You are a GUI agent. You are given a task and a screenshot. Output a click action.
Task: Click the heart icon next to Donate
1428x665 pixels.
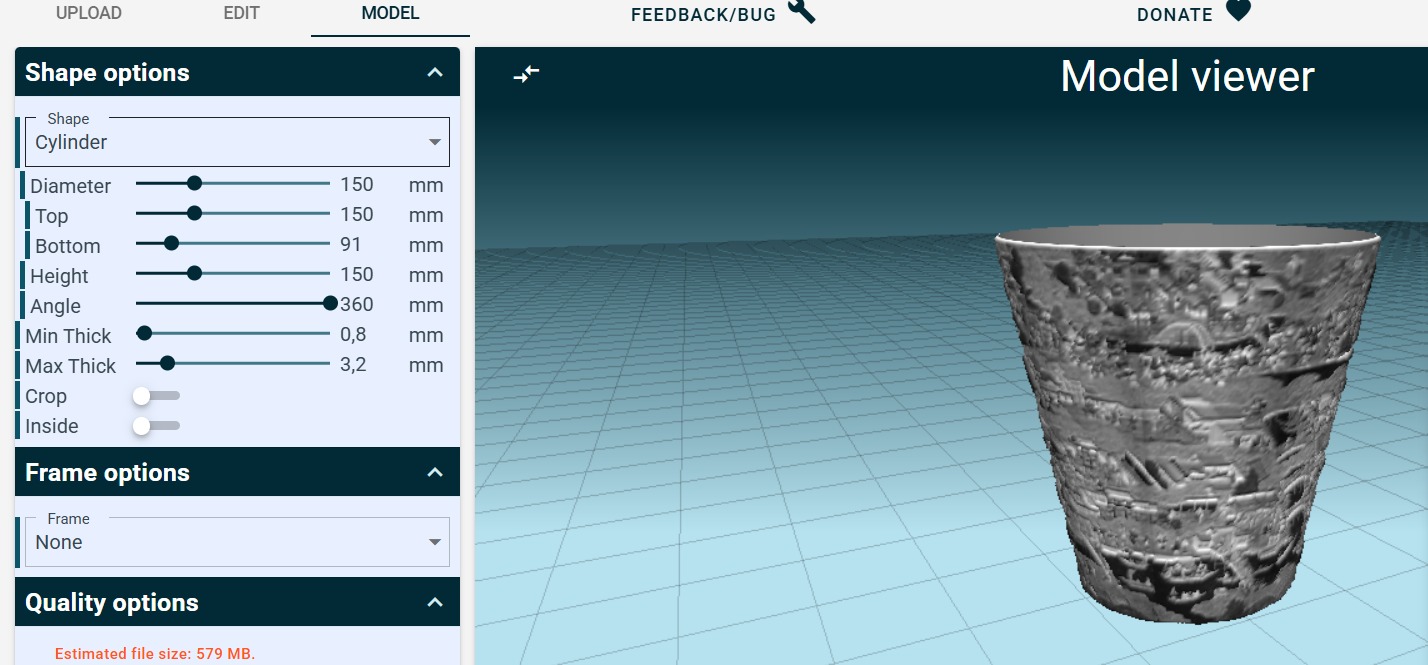tap(1238, 12)
